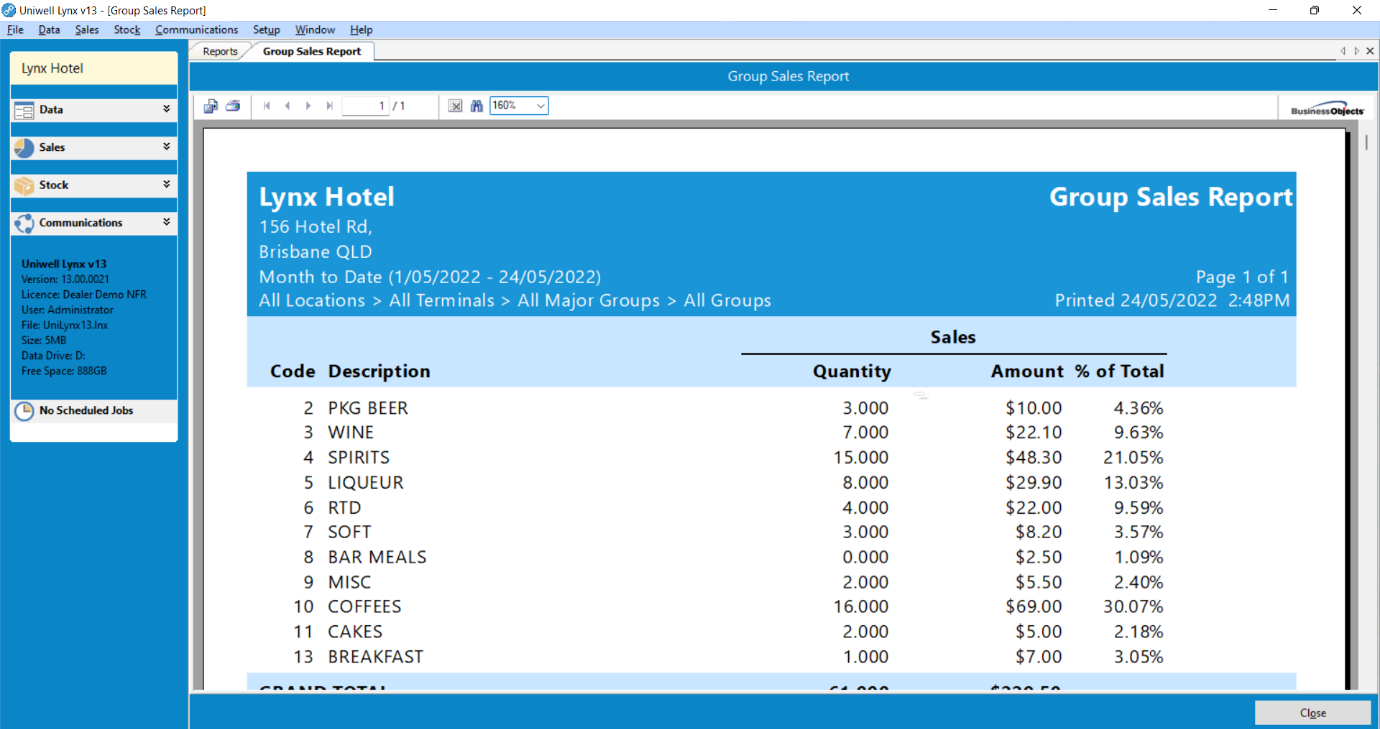Click the Stock box icon in sidebar

[x=24, y=186]
